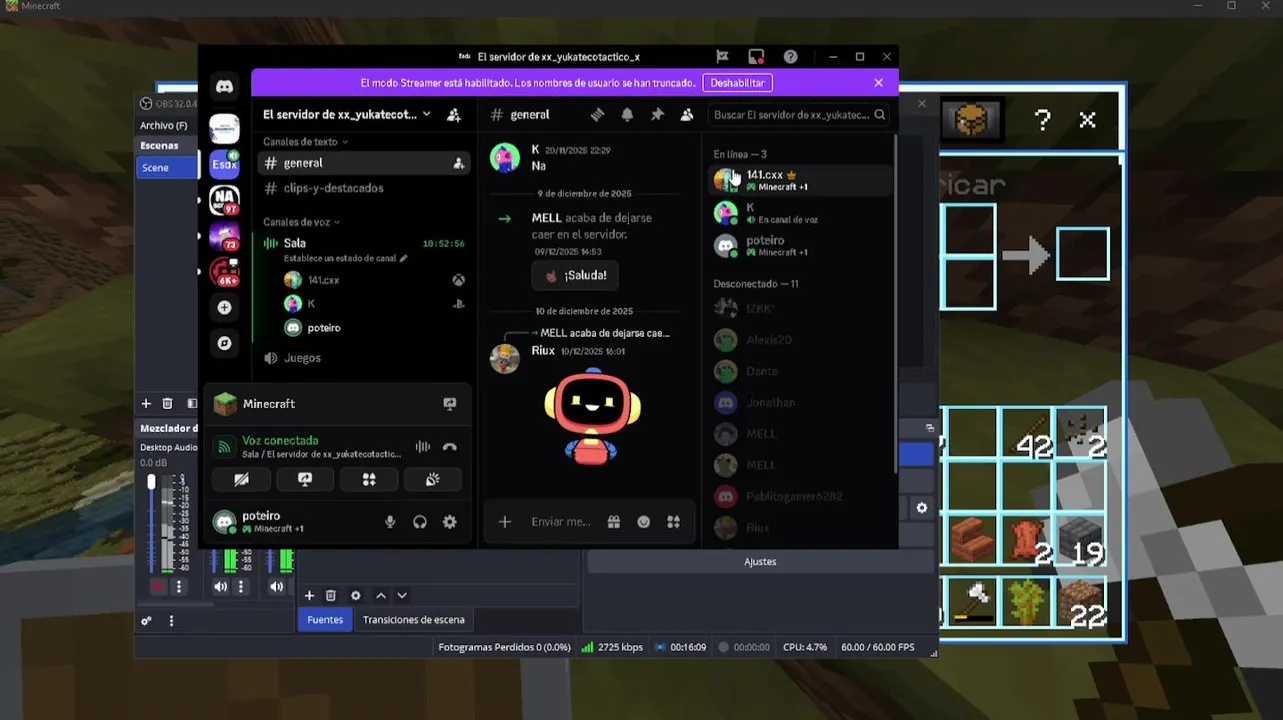Close Minecraft inventory with X icon

pos(1088,120)
